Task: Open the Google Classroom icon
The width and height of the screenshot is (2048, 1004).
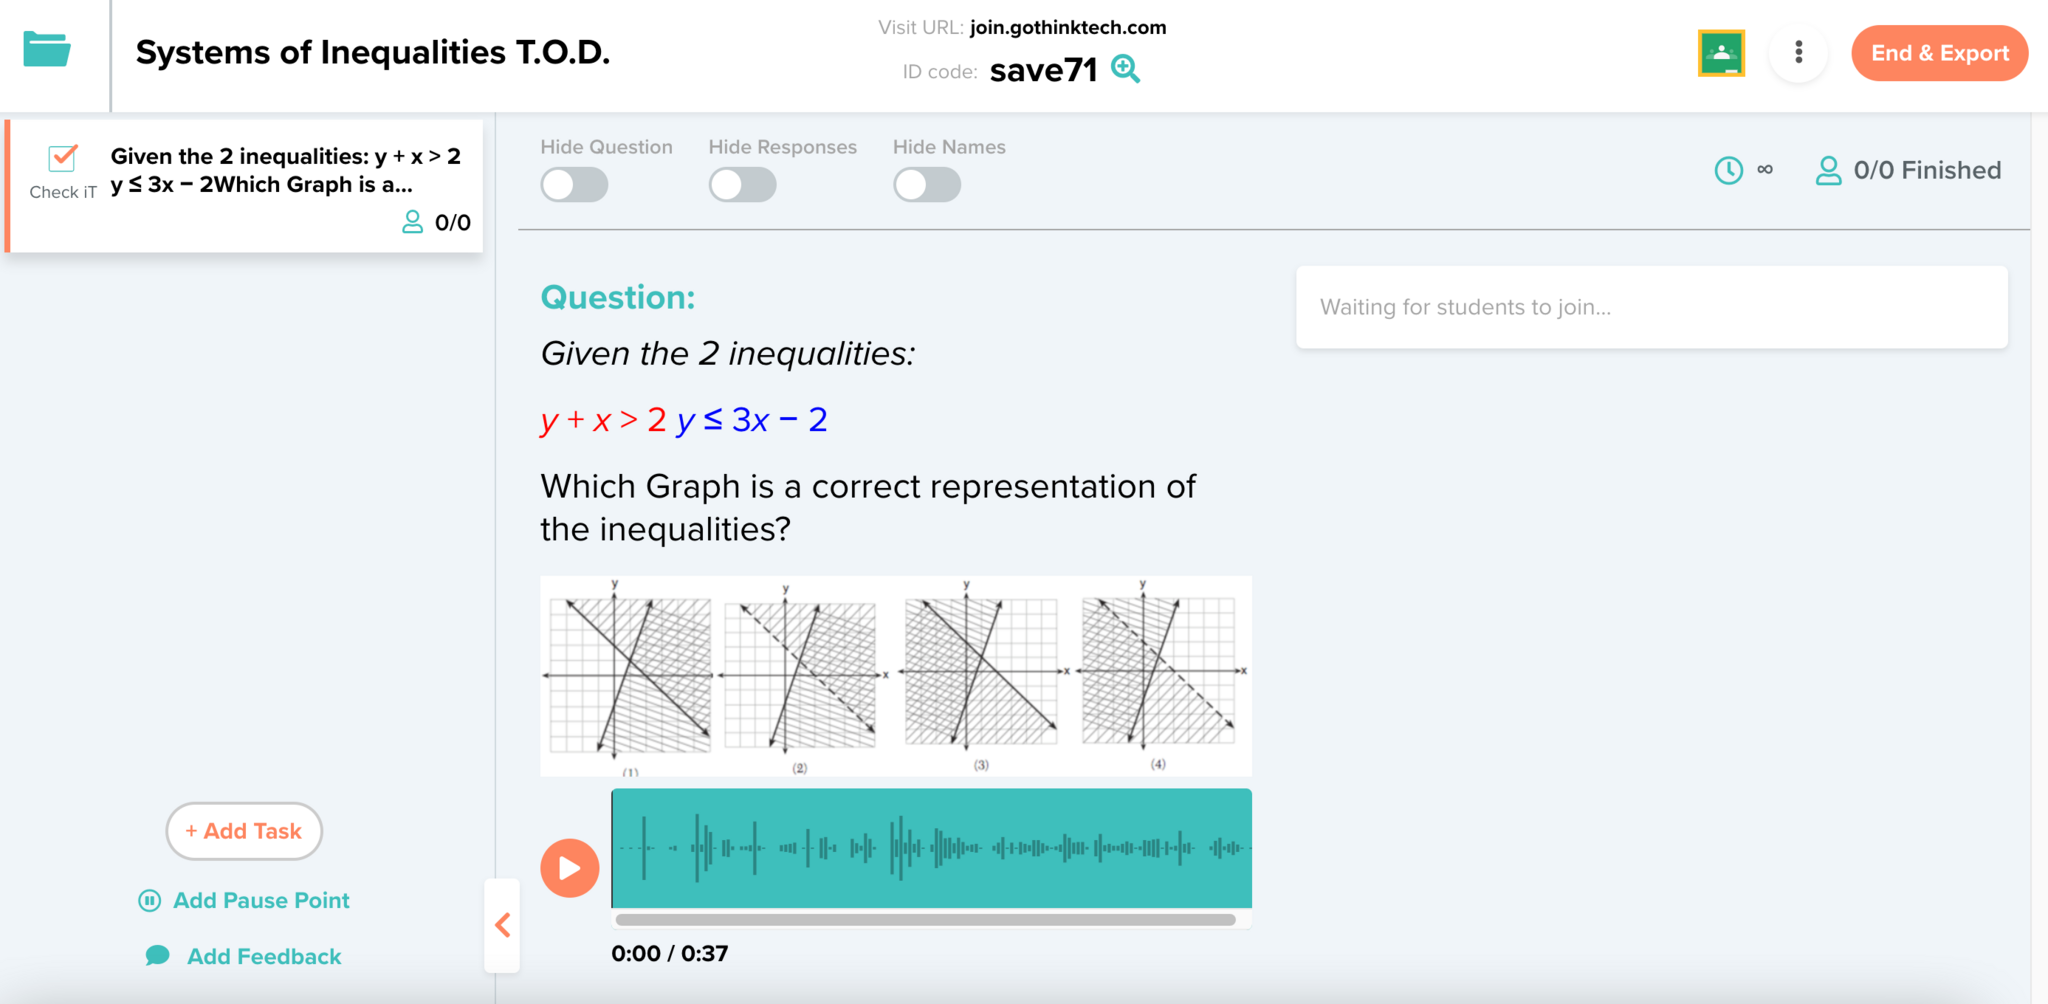Action: [1721, 53]
